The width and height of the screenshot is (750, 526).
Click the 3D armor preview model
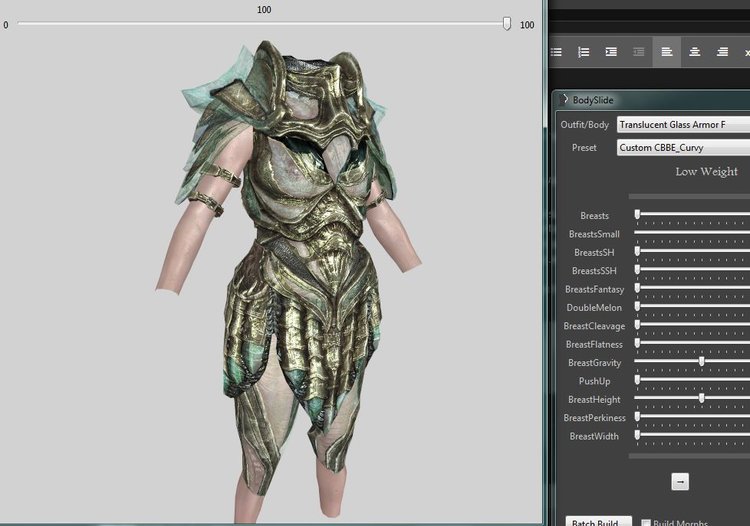288,282
